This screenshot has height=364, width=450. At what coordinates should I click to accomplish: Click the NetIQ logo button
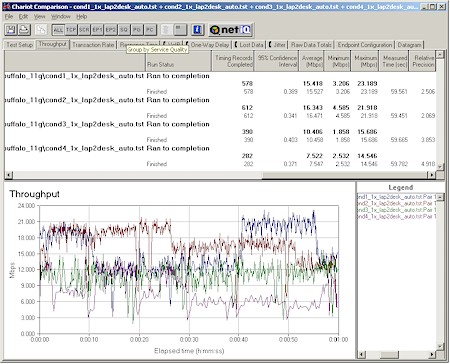[231, 30]
